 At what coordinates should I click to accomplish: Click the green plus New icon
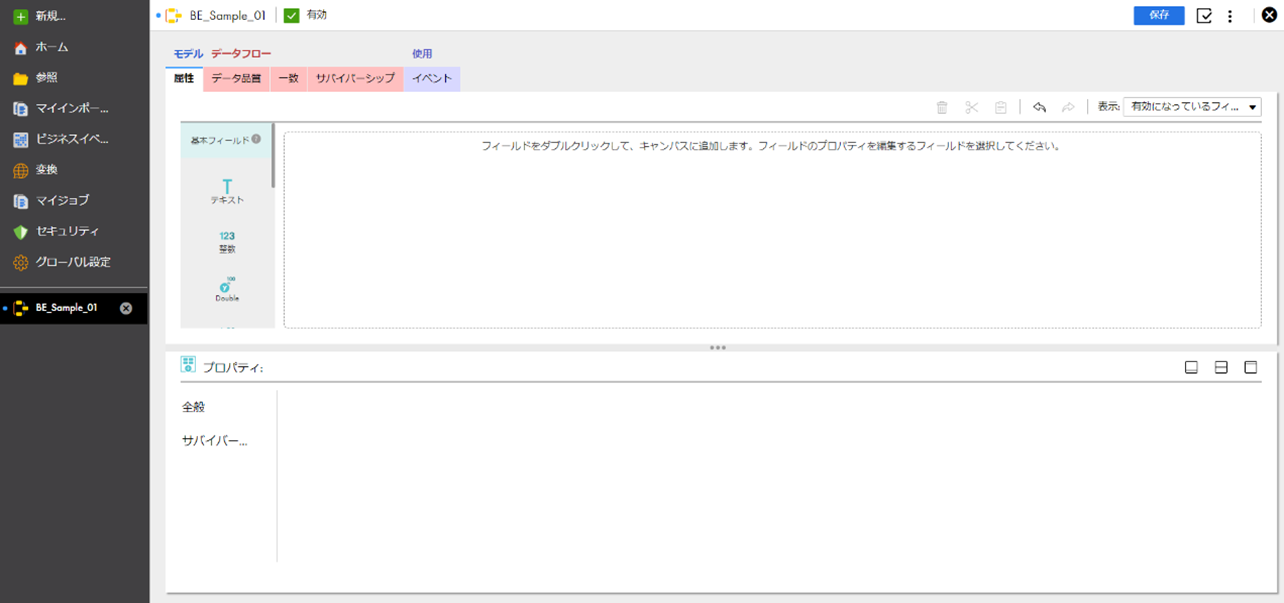point(20,16)
